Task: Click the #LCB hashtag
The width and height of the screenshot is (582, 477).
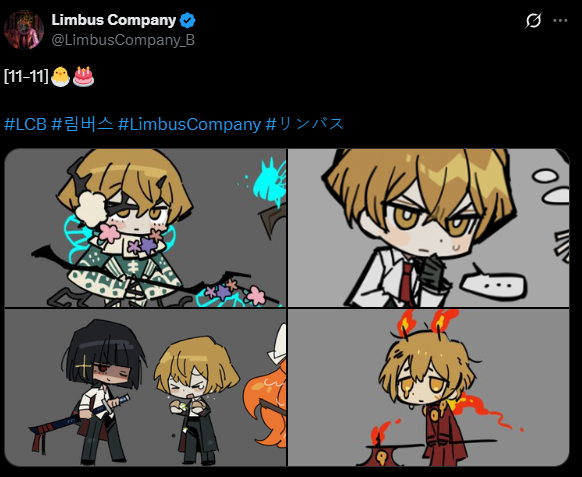Action: [x=25, y=124]
